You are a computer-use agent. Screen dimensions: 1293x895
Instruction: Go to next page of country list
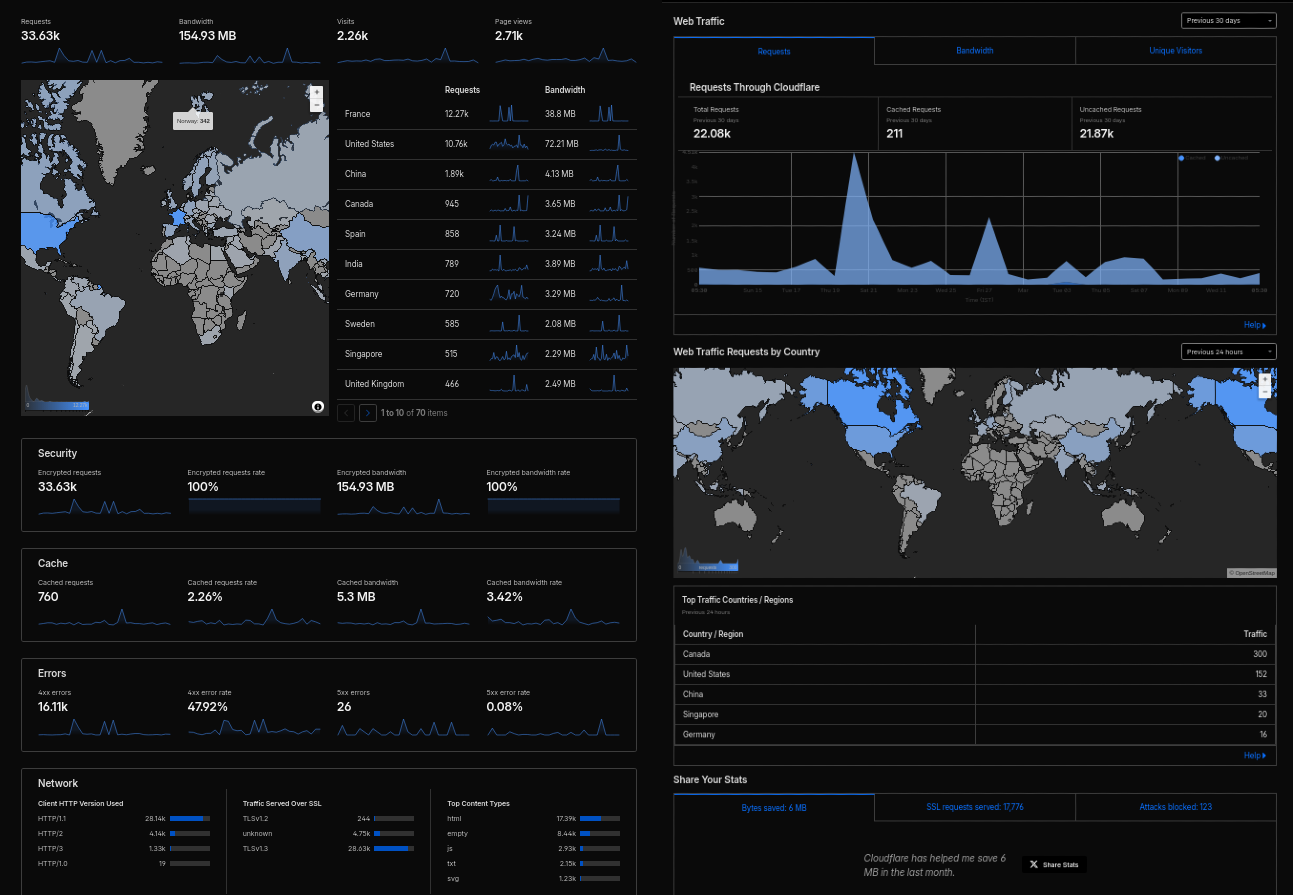pyautogui.click(x=368, y=412)
